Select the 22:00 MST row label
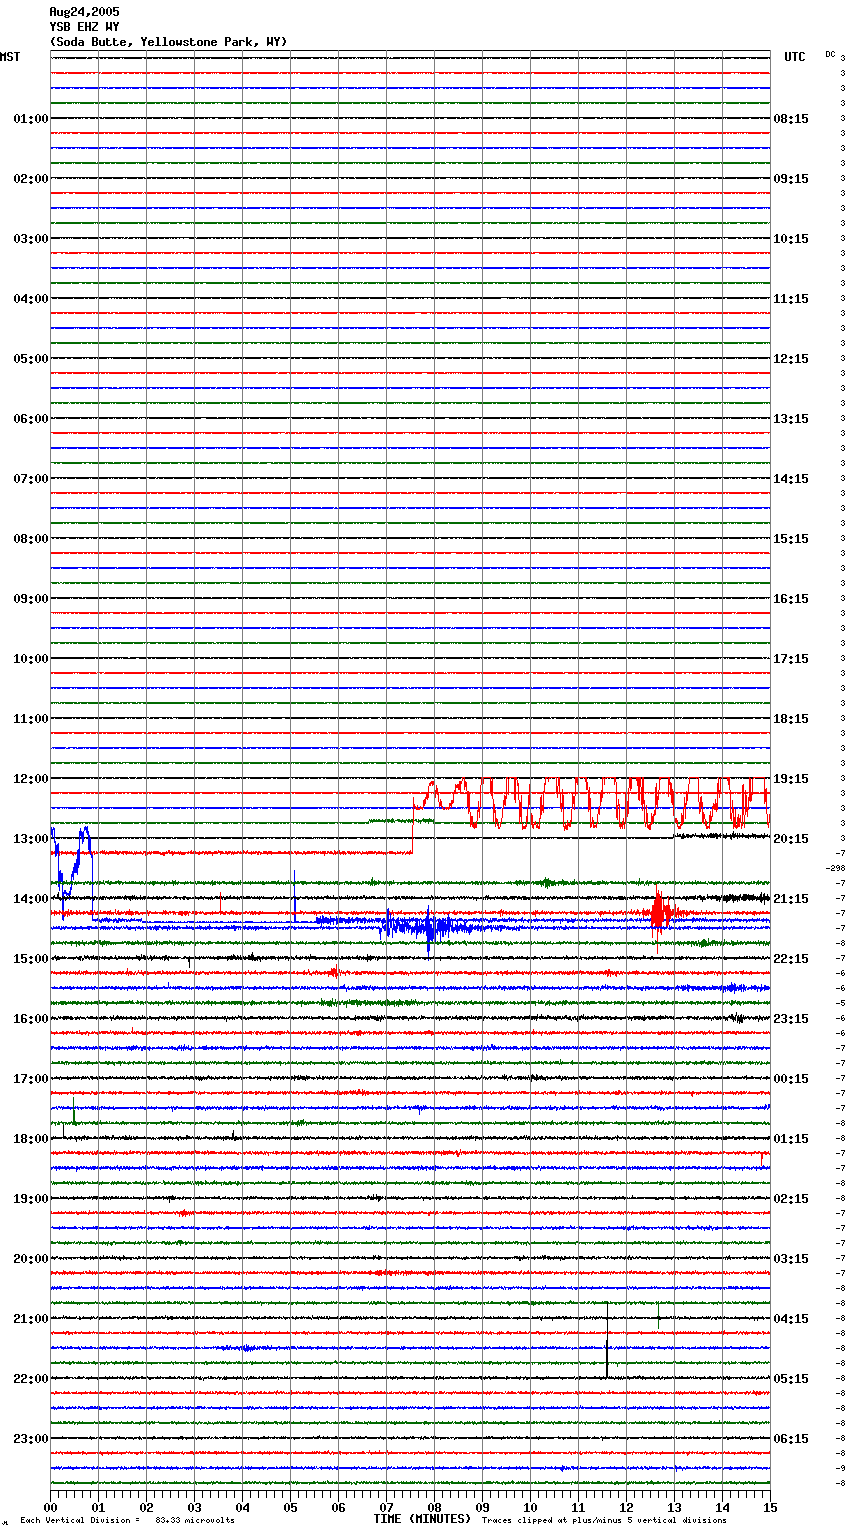 pyautogui.click(x=31, y=1379)
